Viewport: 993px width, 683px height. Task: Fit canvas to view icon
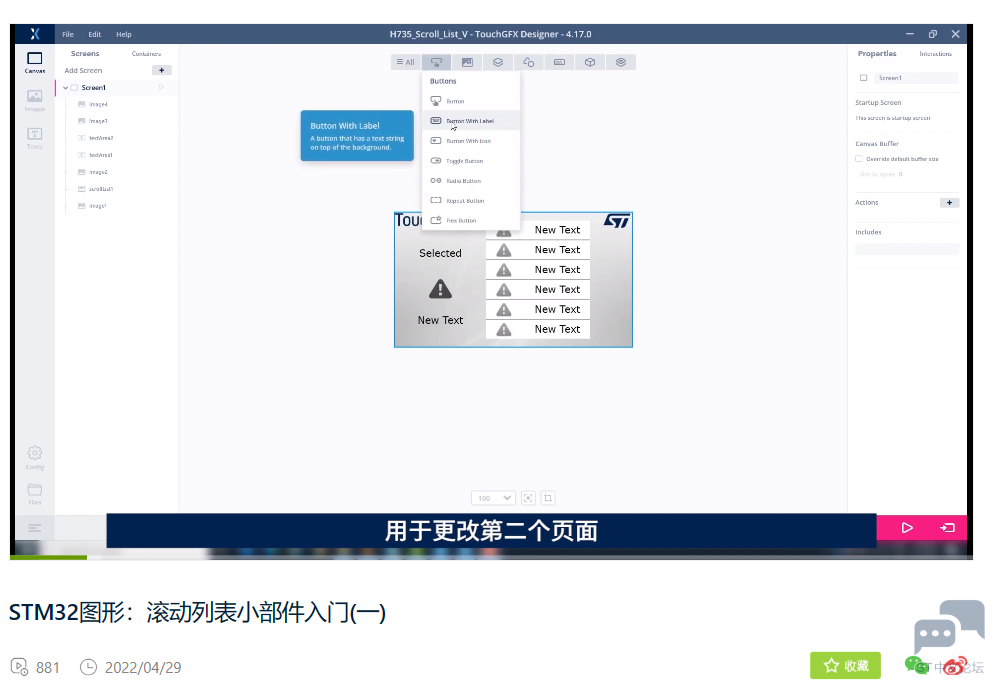point(528,498)
